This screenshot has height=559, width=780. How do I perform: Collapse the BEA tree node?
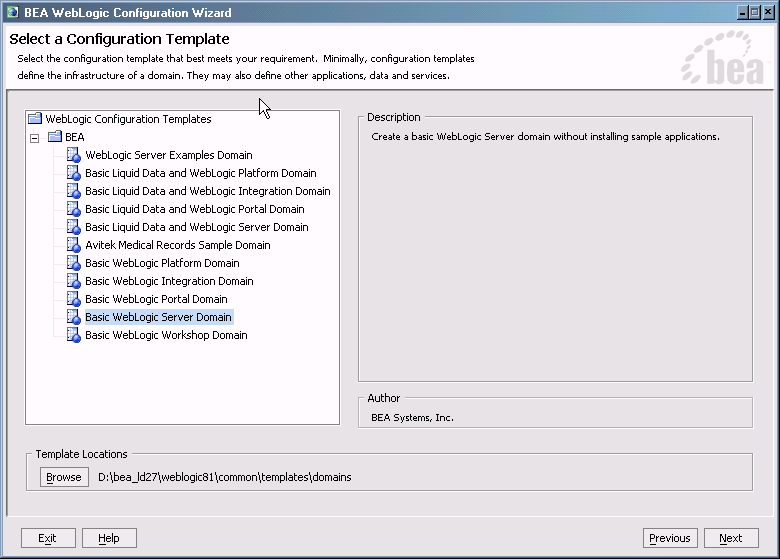click(x=34, y=138)
